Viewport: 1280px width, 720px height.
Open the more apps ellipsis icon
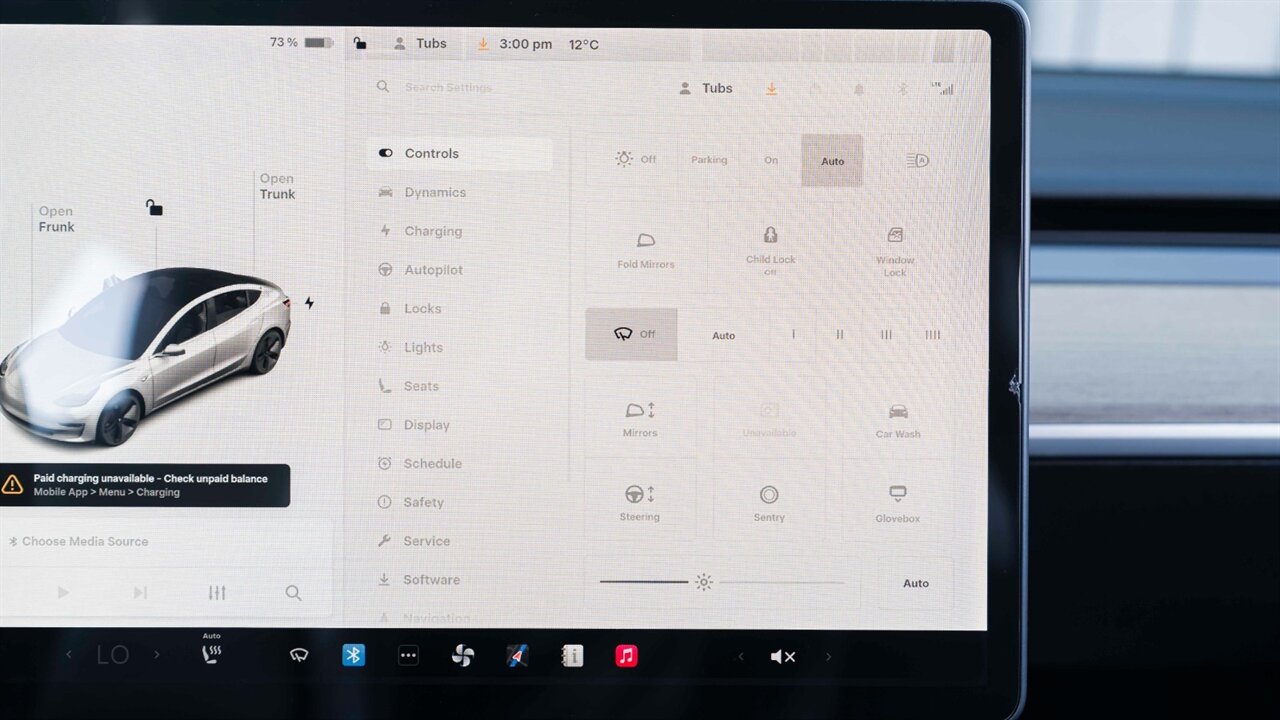(408, 656)
